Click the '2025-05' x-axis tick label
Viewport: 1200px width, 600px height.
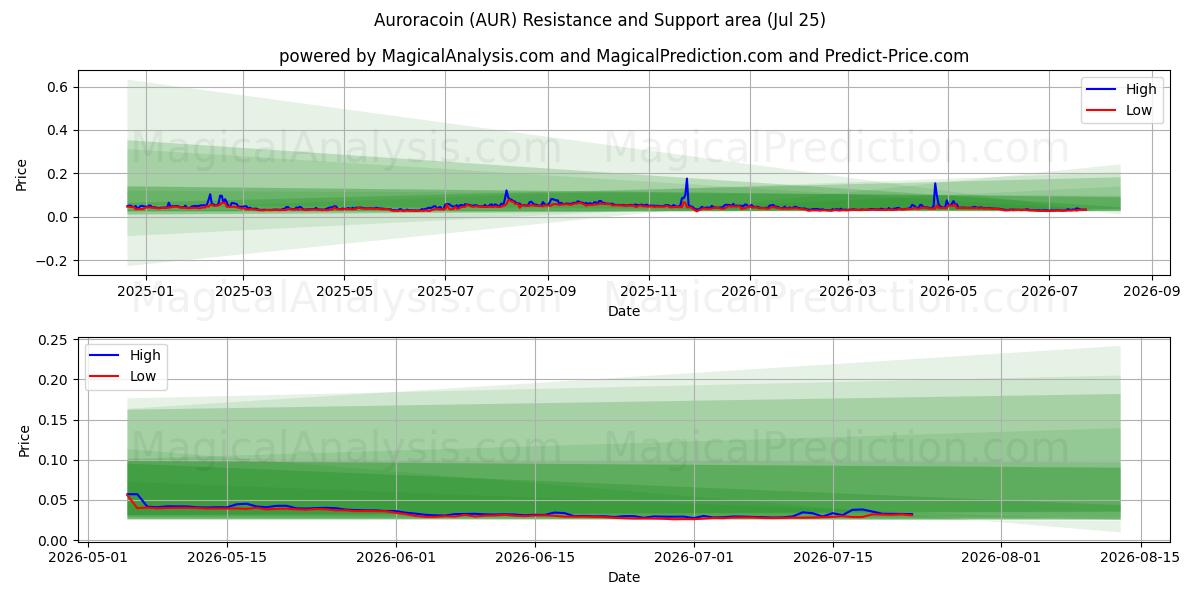coord(344,294)
